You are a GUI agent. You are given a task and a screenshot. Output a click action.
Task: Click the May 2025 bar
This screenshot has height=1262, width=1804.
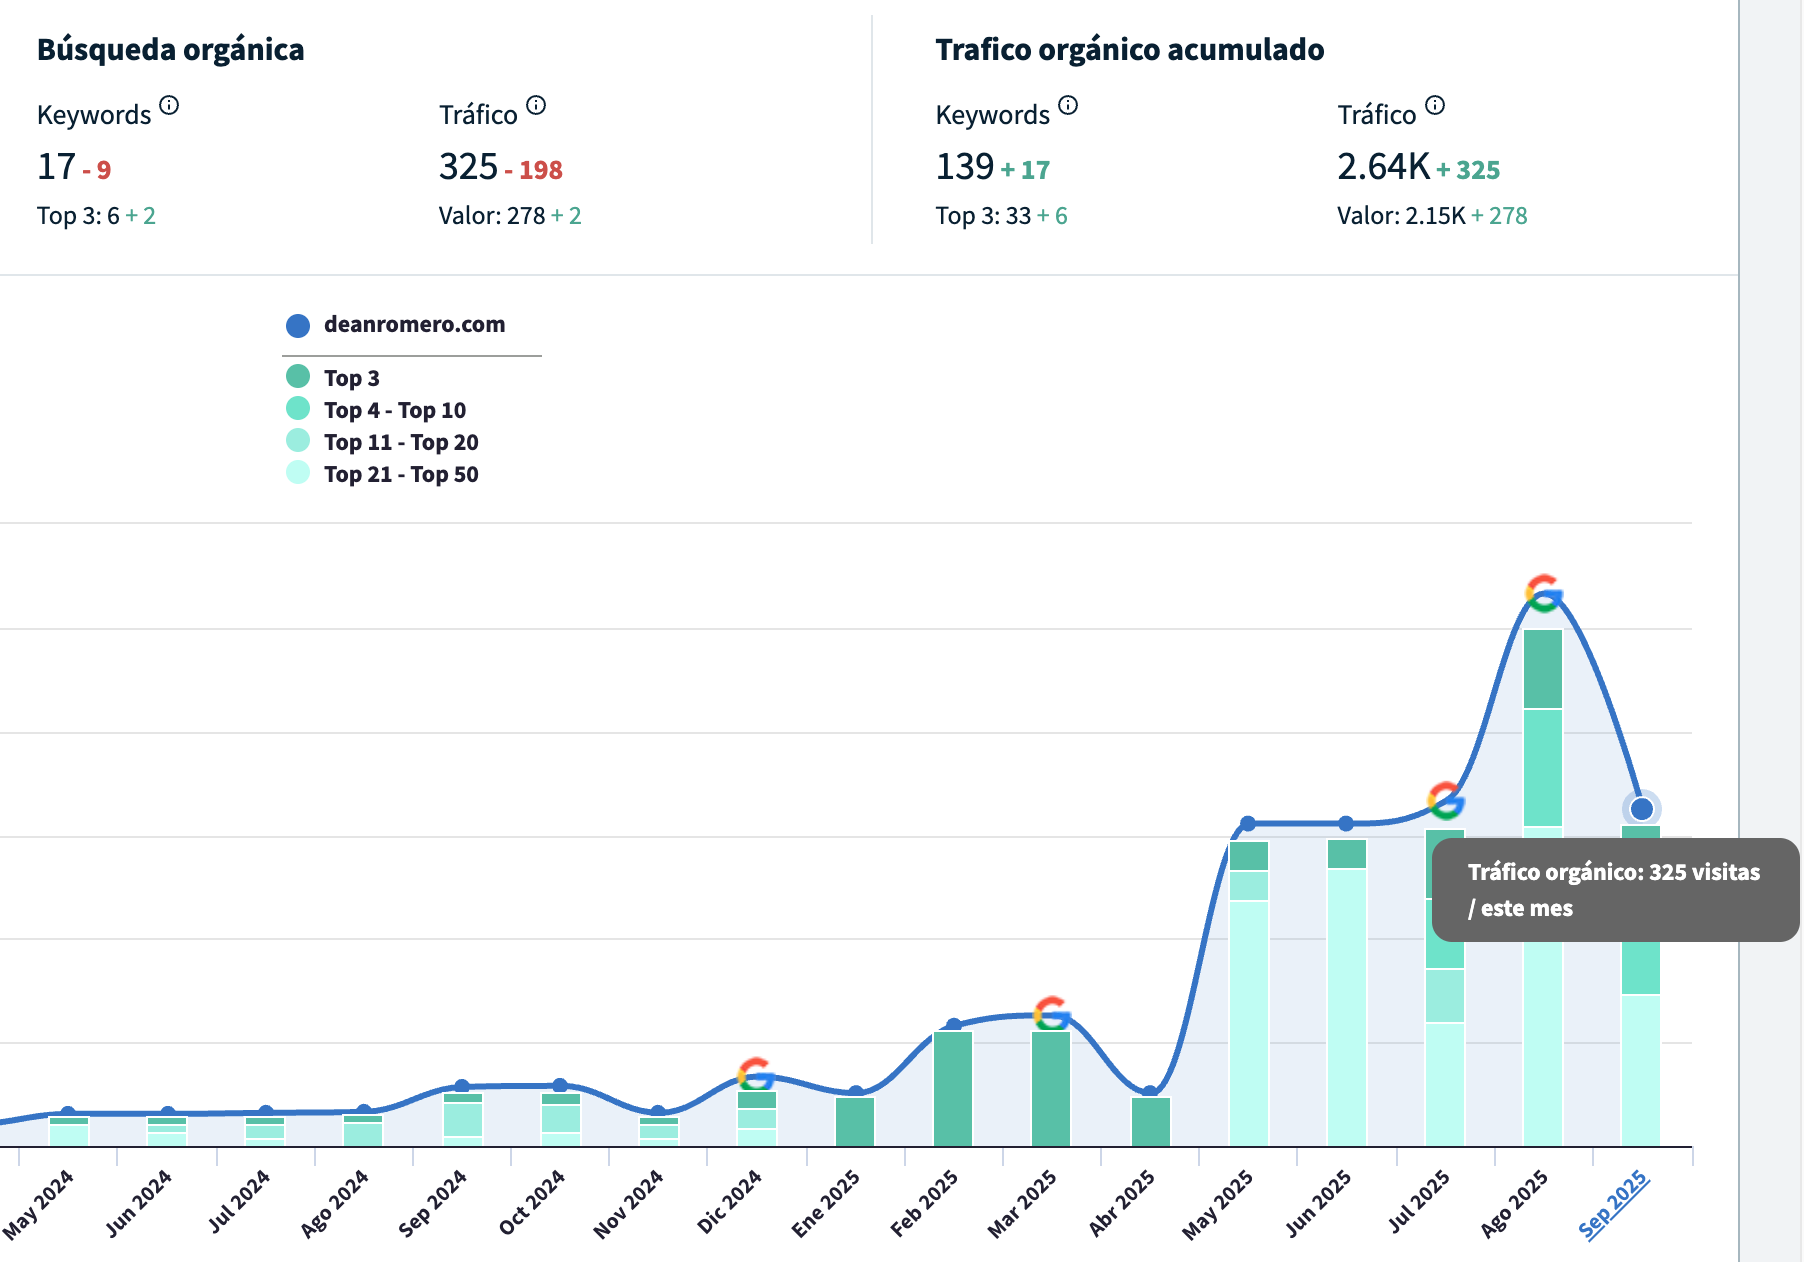pos(1248,1000)
